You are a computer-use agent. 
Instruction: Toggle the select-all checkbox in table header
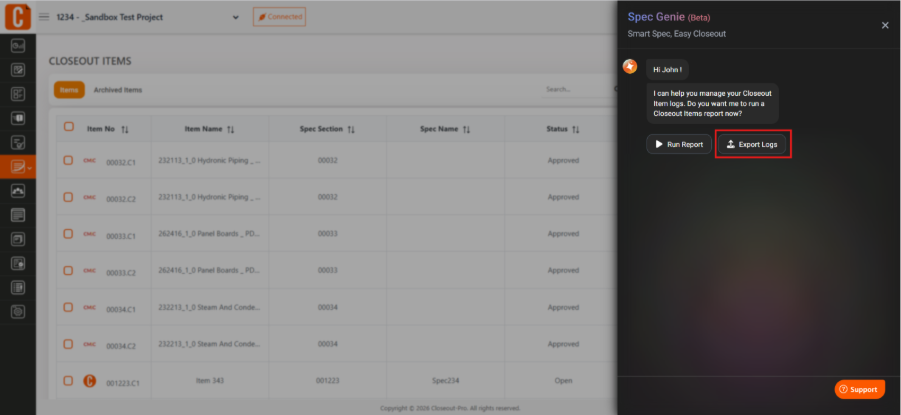coord(68,127)
